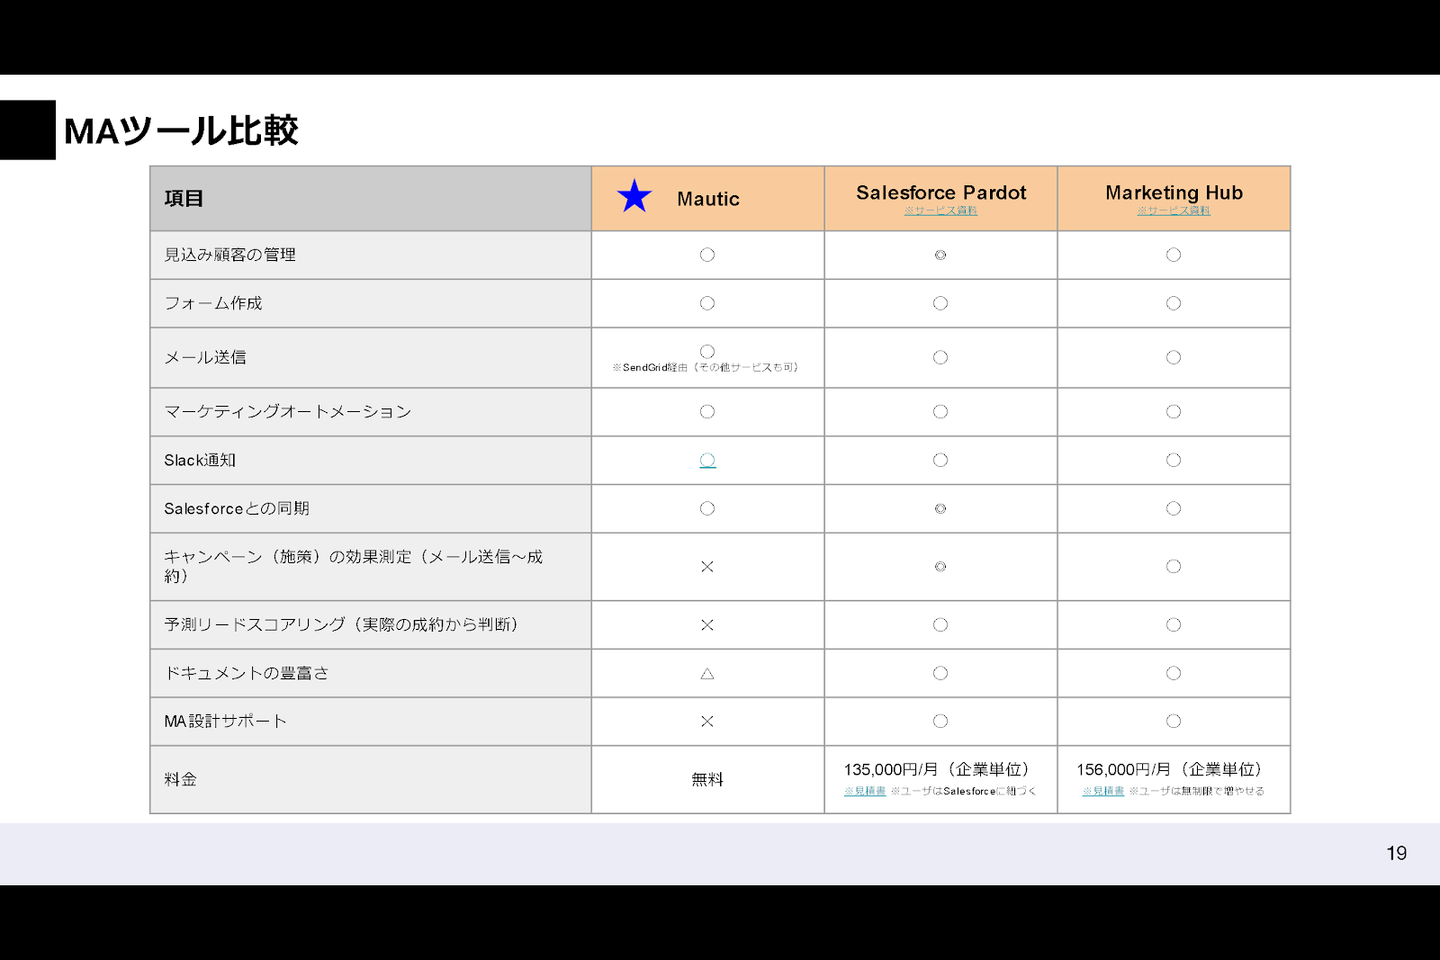The image size is (1440, 960).
Task: Click Marketing Hub's ○ in the 見込み顧客の管理 row
Action: (1173, 255)
